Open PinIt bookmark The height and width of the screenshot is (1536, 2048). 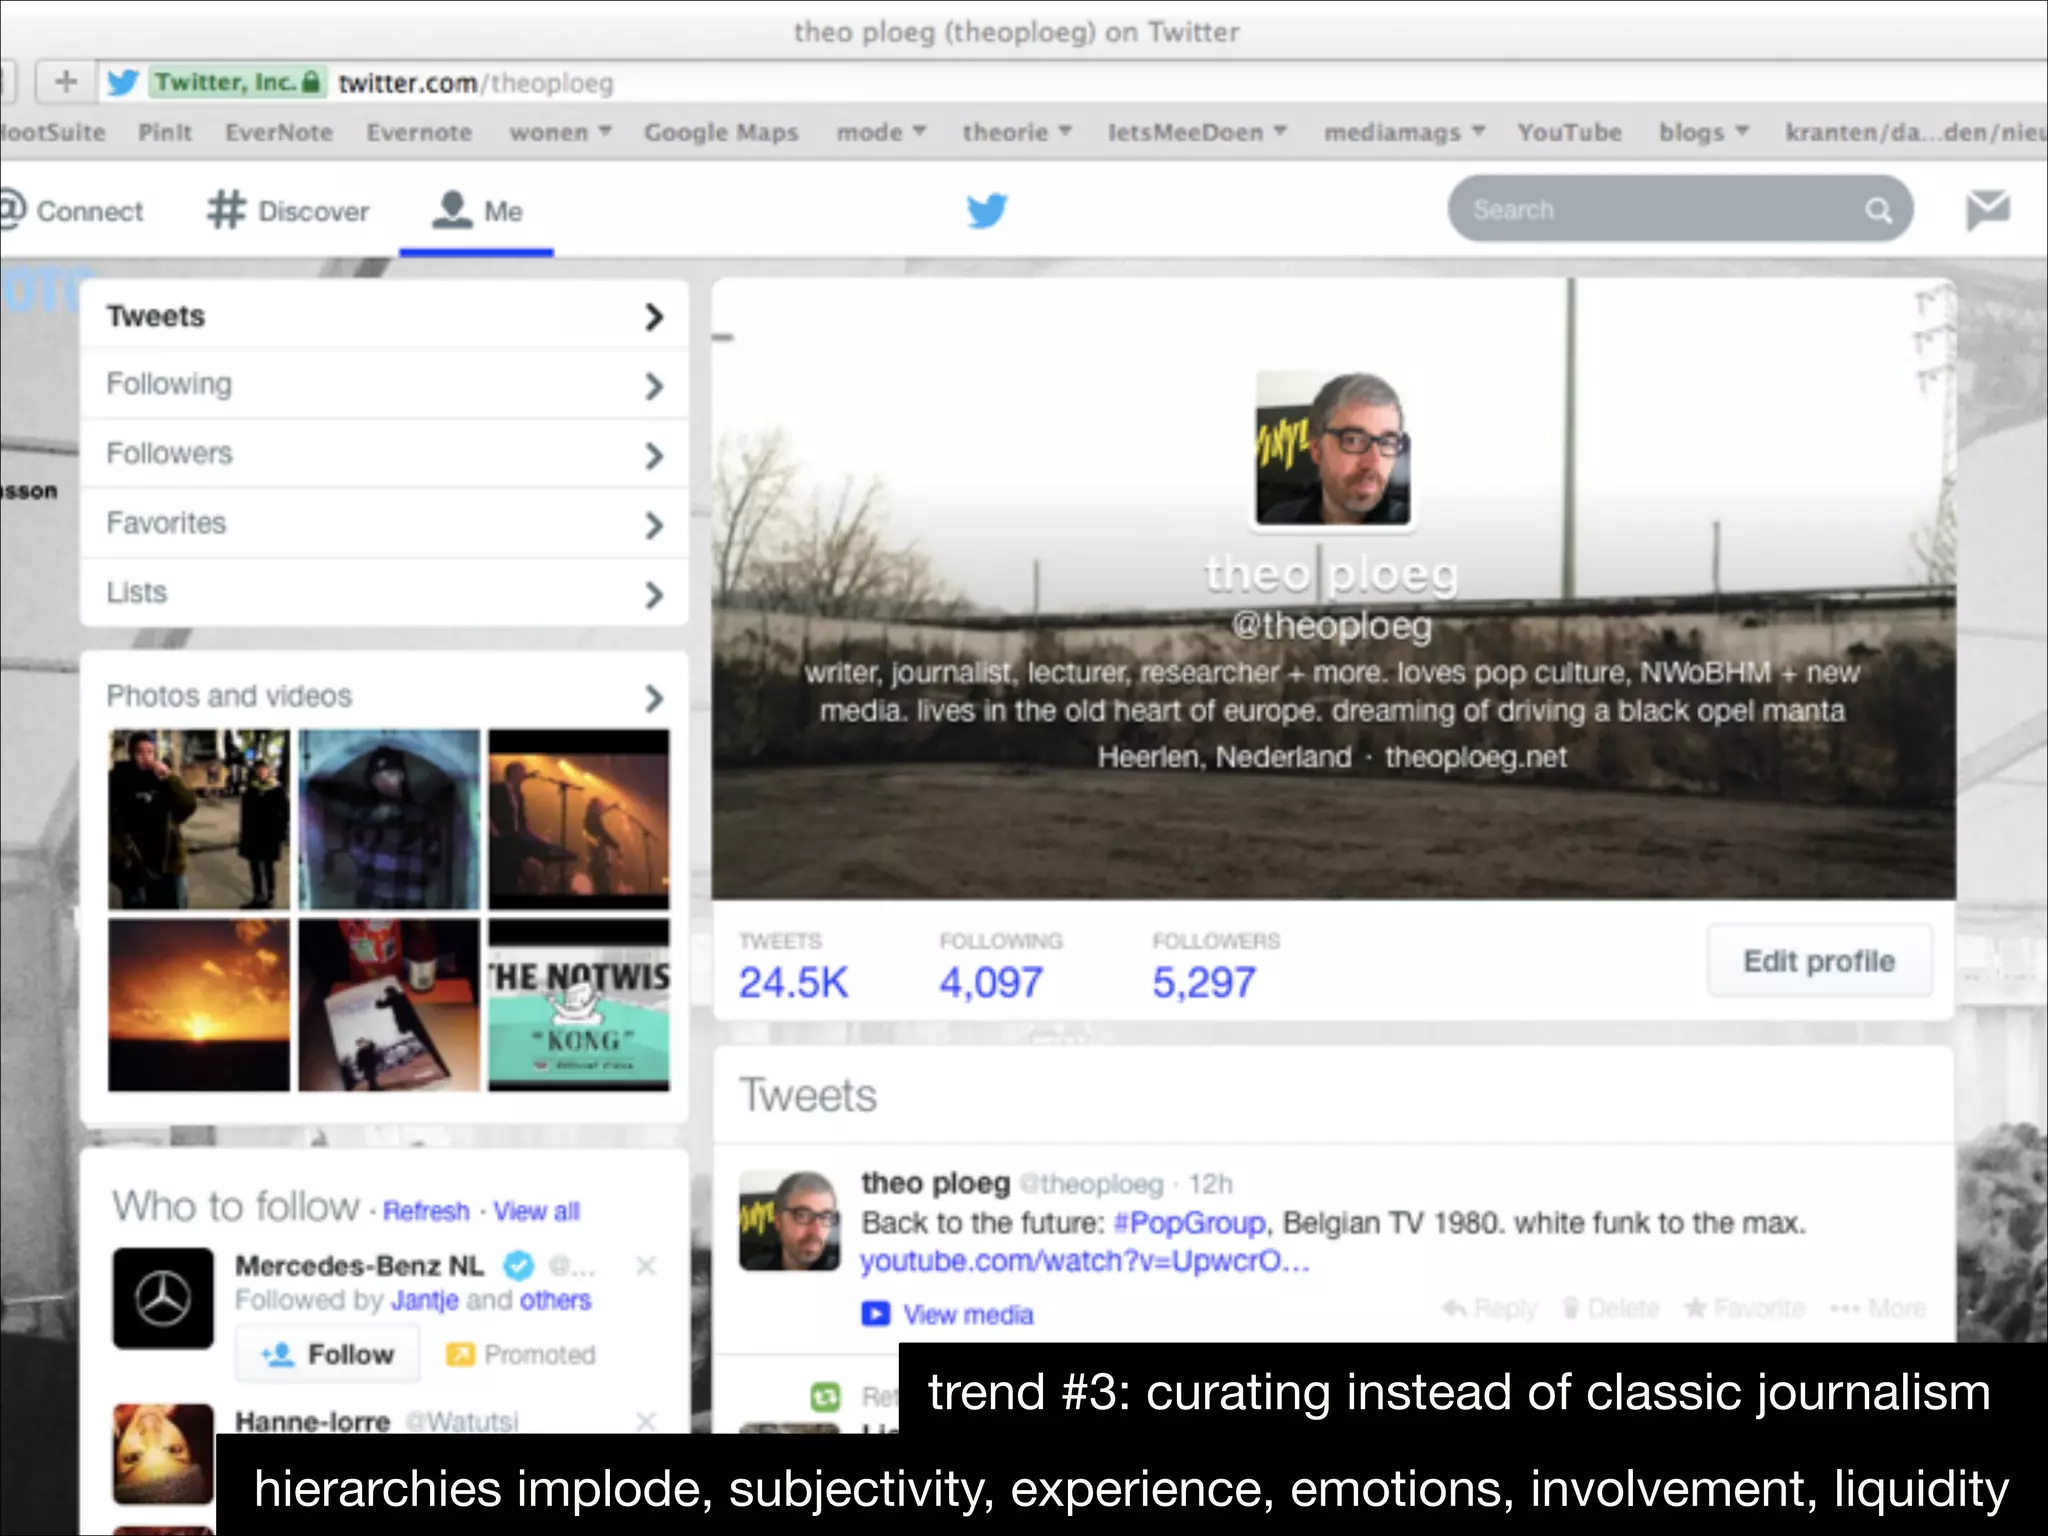(165, 132)
